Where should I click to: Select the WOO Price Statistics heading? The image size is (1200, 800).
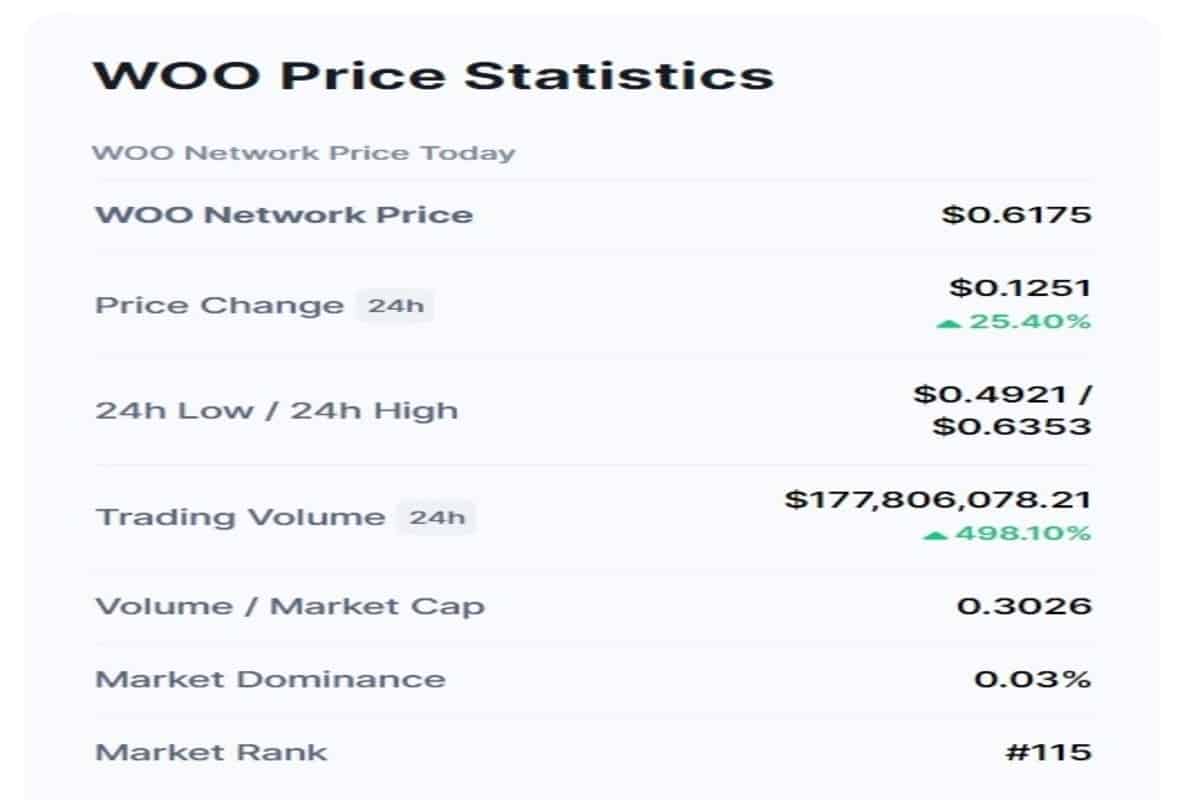coord(433,76)
